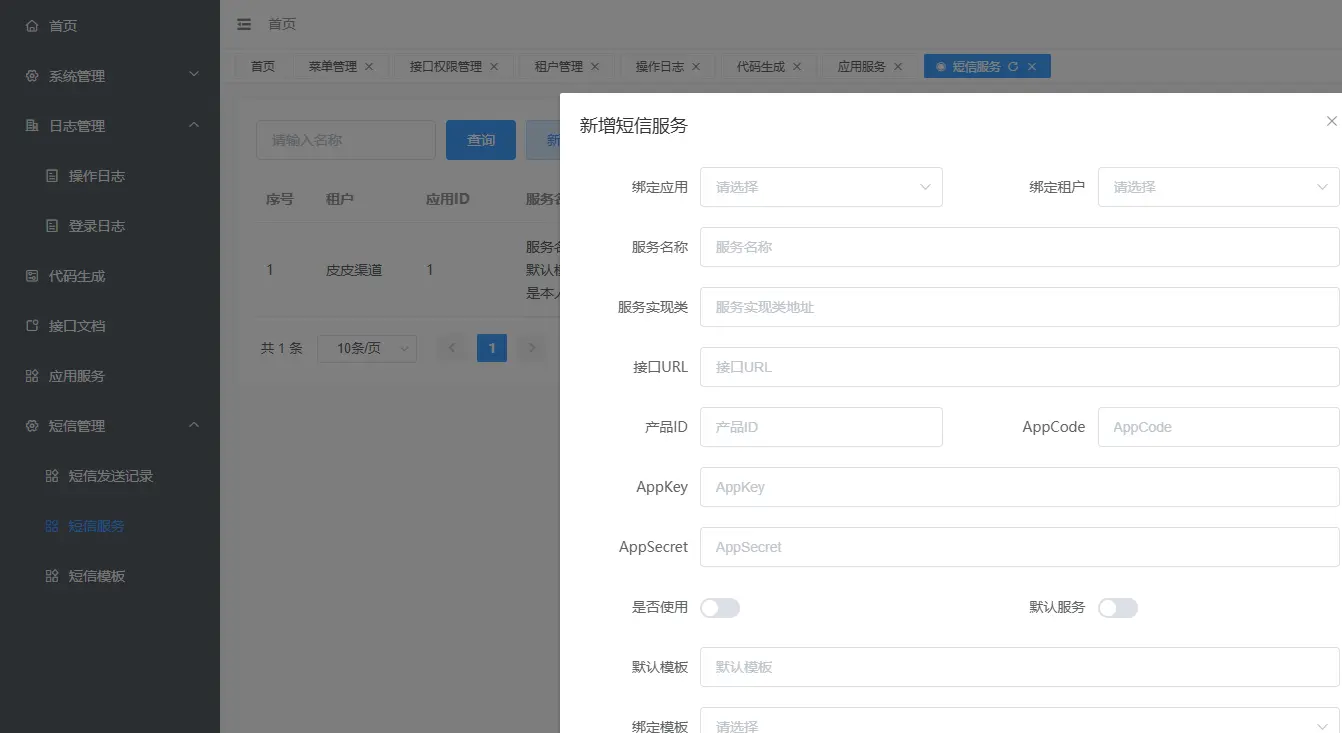Open the 绑定应用 dropdown
This screenshot has height=733, width=1342.
821,187
